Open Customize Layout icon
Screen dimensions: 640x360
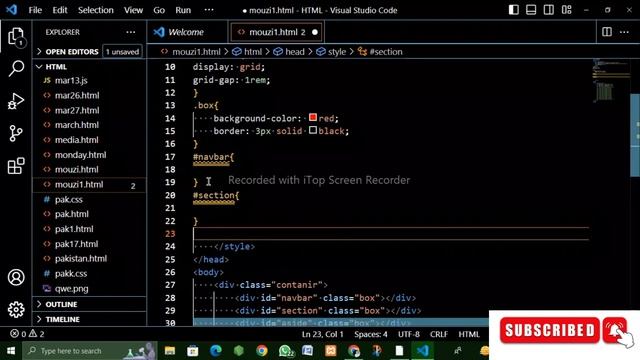[x=567, y=10]
